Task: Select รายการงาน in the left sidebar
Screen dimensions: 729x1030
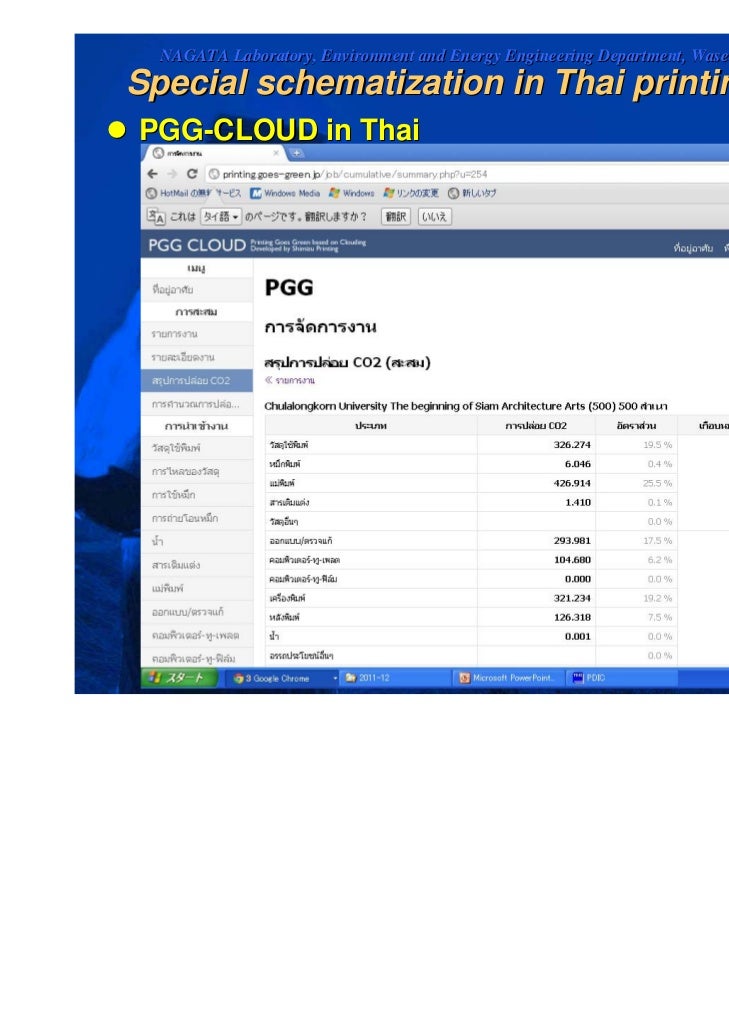Action: point(196,334)
